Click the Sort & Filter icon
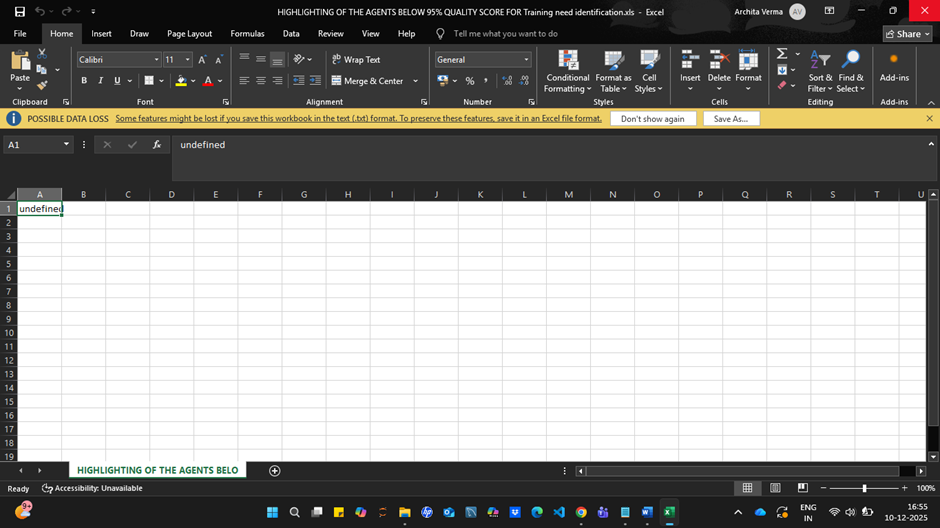 click(x=820, y=61)
